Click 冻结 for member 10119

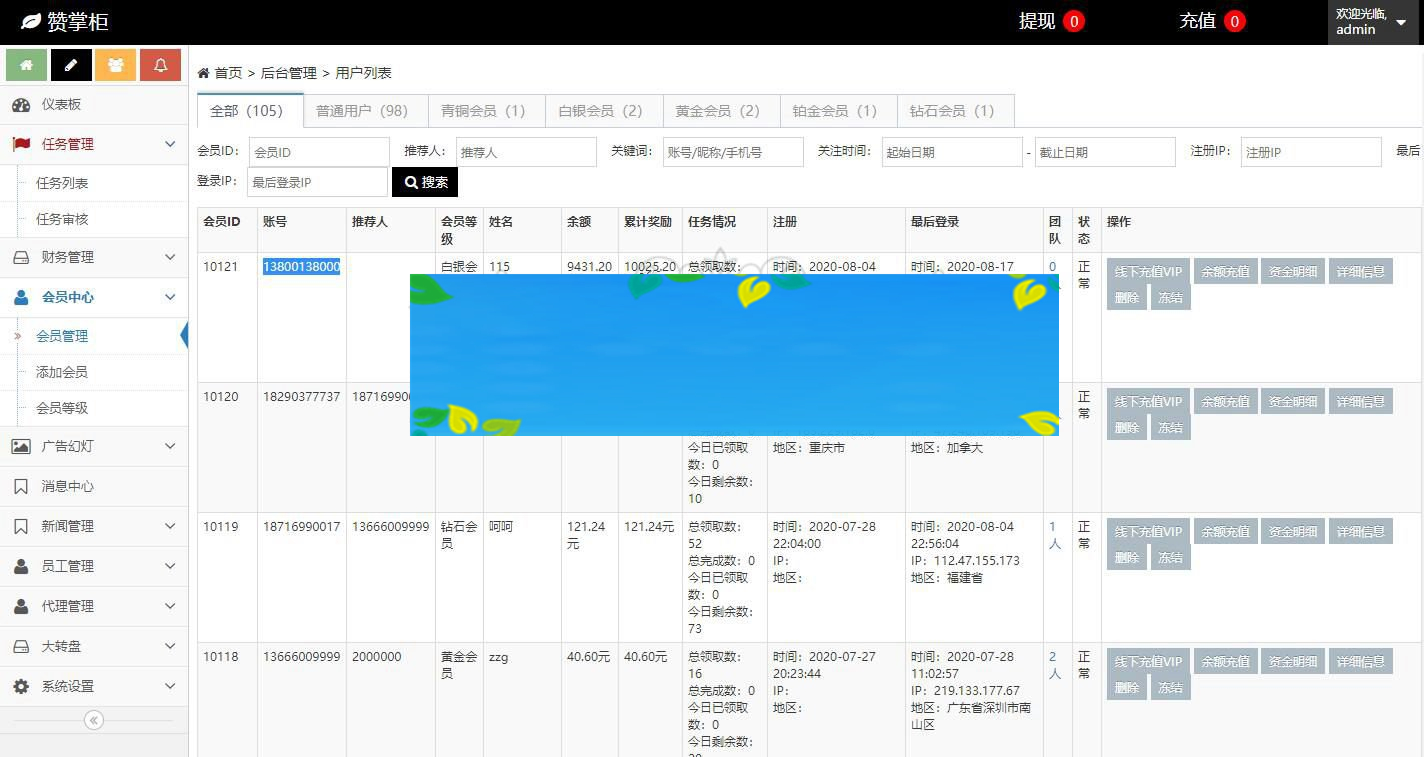[1170, 557]
